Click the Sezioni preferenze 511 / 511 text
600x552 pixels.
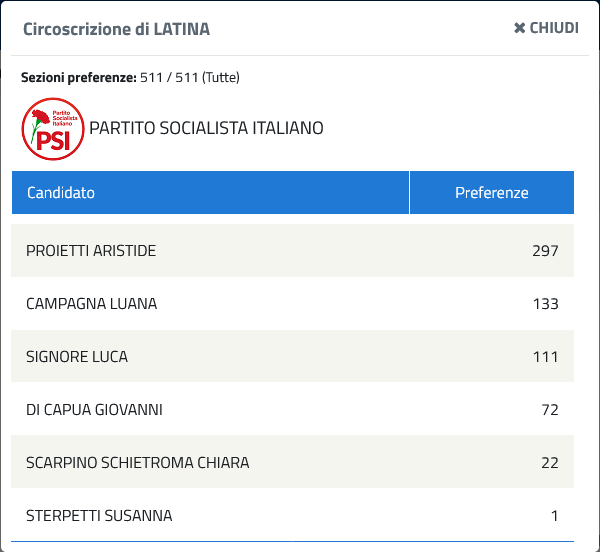[130, 77]
